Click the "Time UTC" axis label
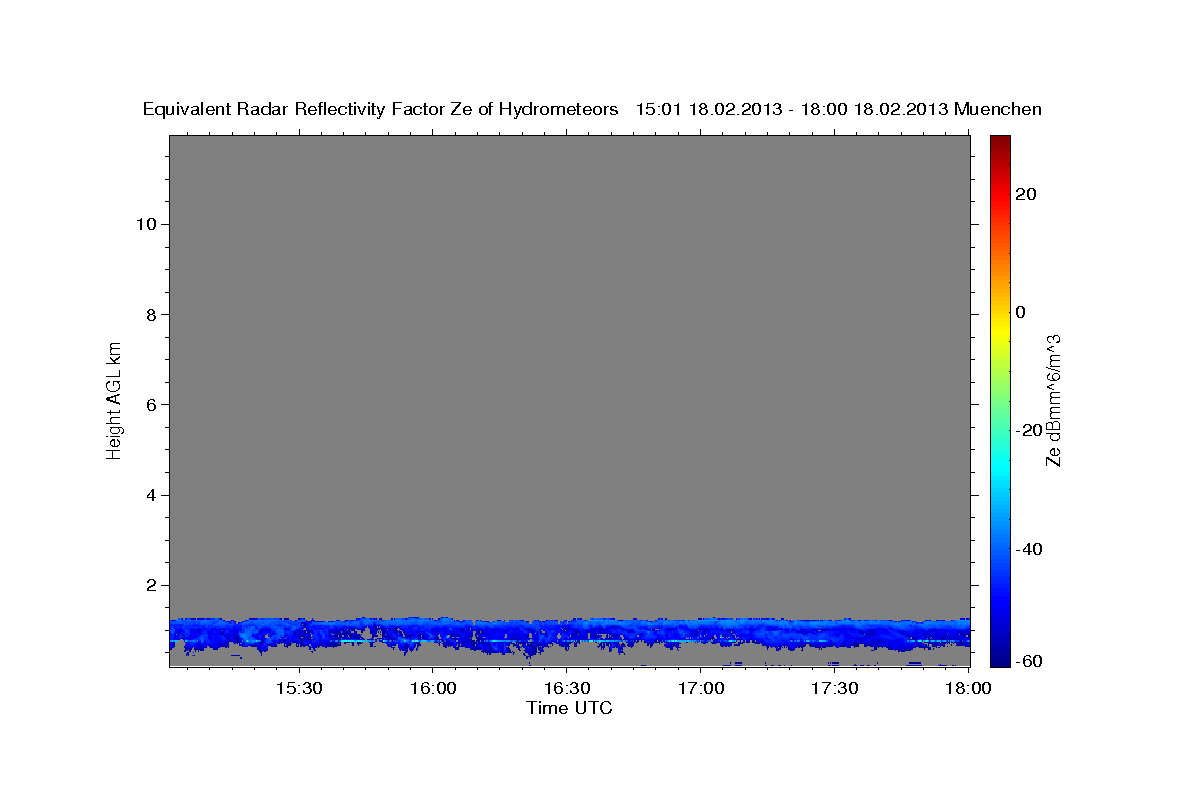 [569, 708]
